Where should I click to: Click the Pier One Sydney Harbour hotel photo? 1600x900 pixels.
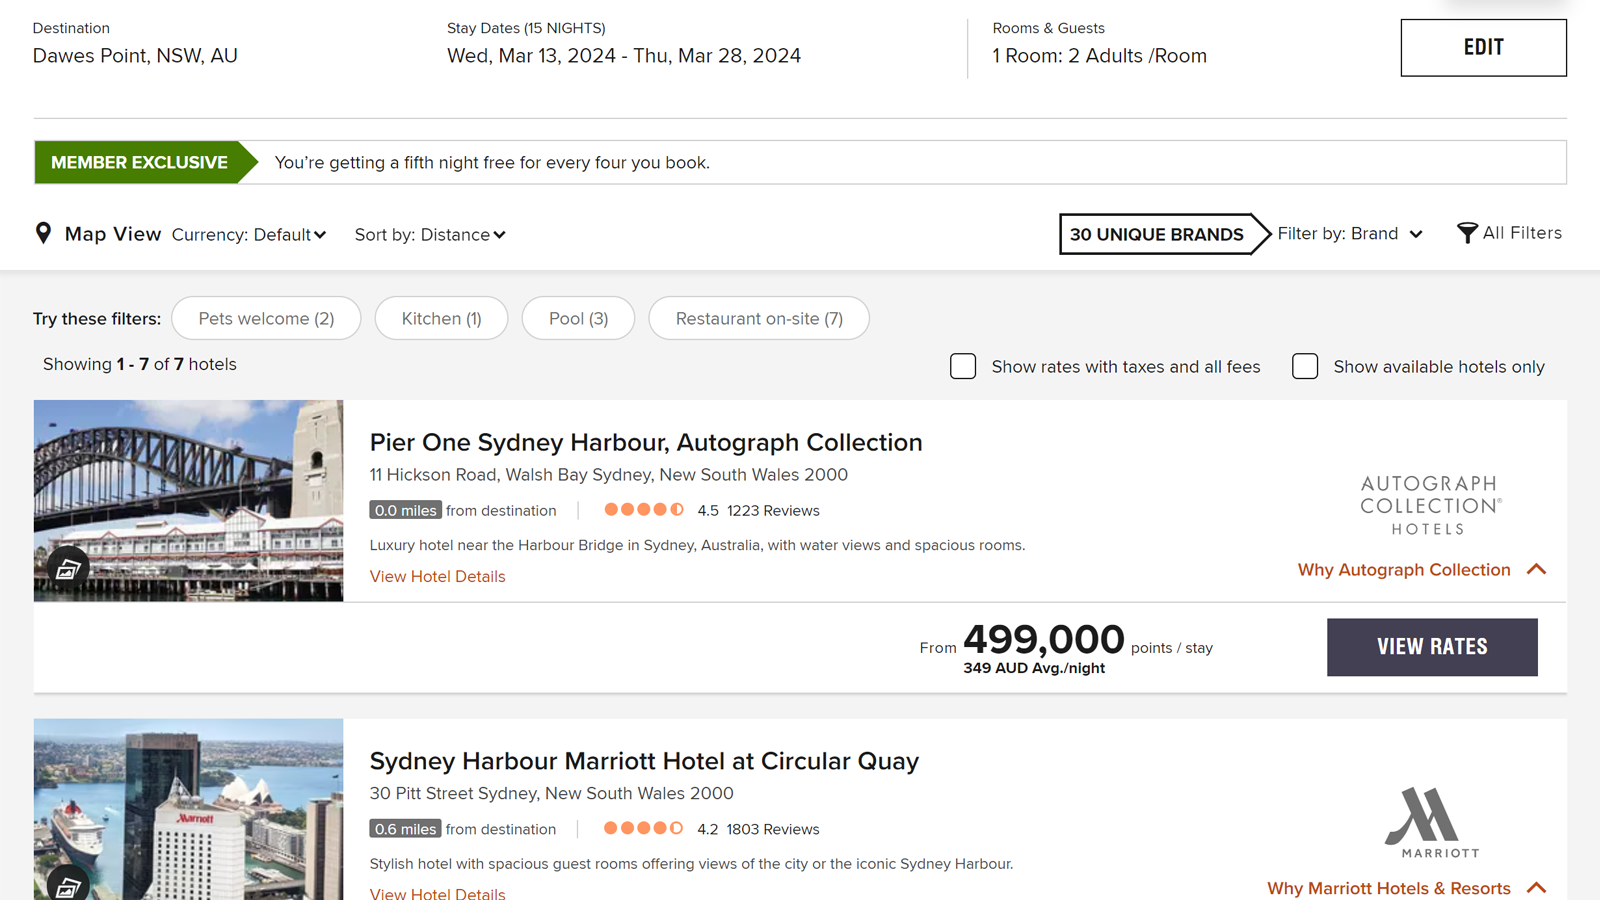click(188, 501)
